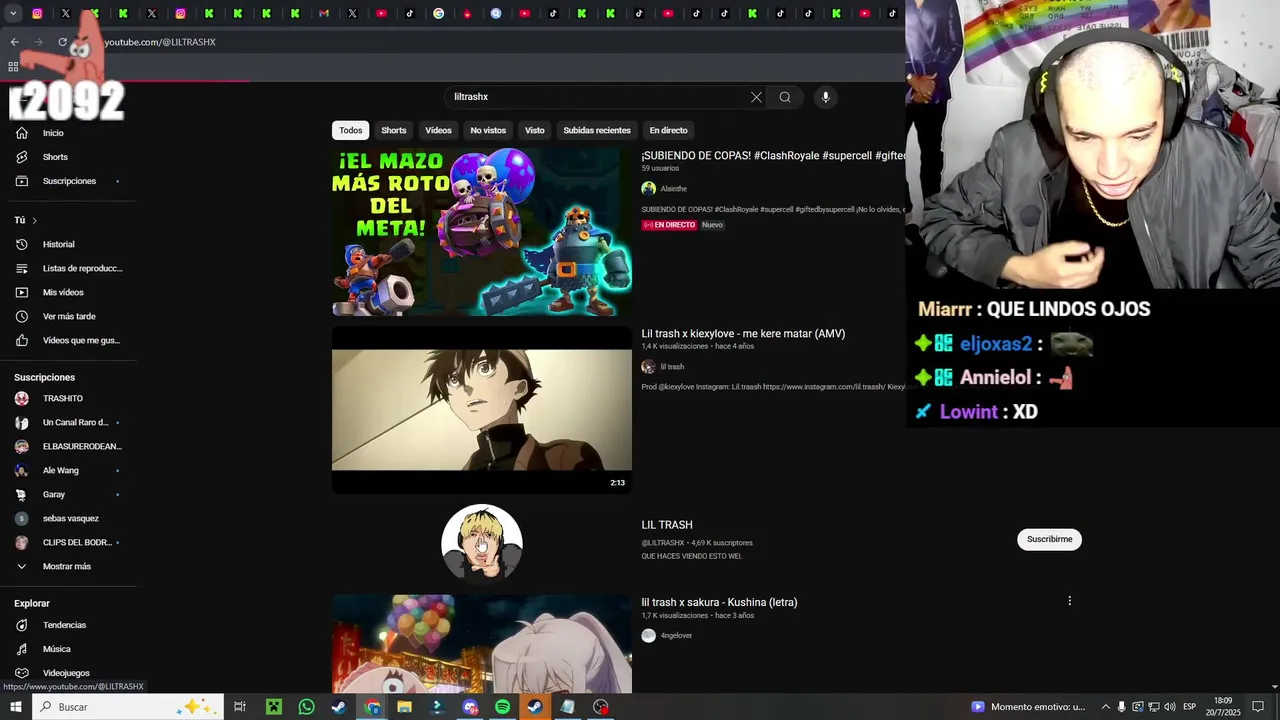Open the Gmail browser tab
This screenshot has height=720, width=1280.
click(x=324, y=14)
